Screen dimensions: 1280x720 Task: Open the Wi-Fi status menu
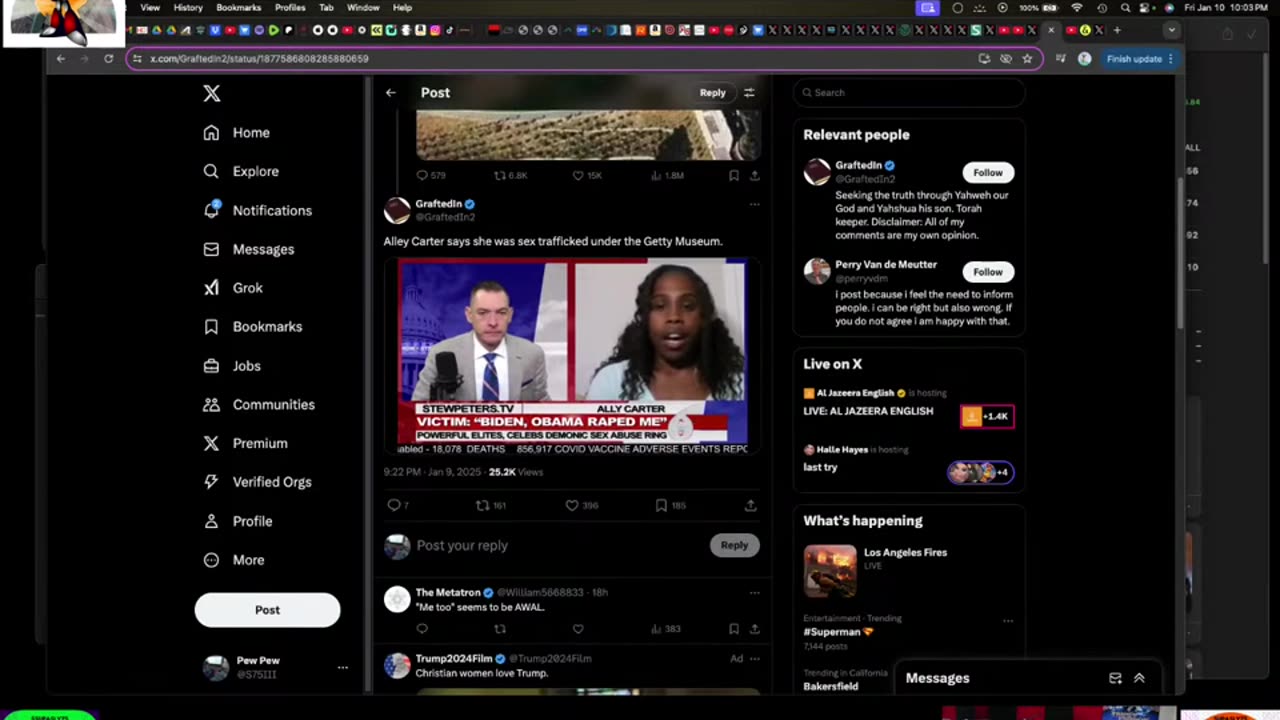pyautogui.click(x=1077, y=8)
